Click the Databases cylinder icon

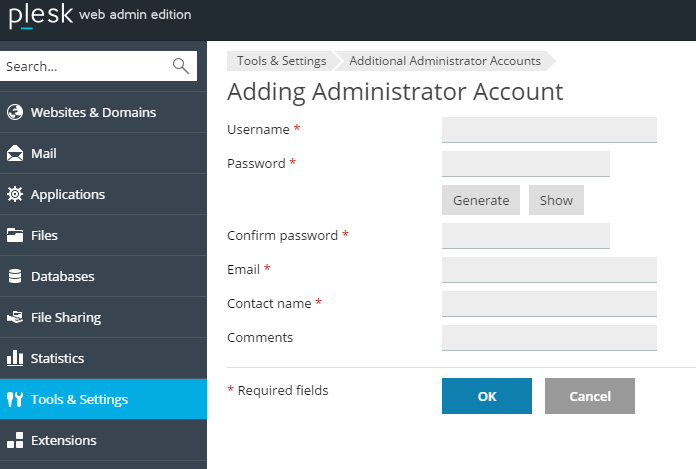pos(15,277)
